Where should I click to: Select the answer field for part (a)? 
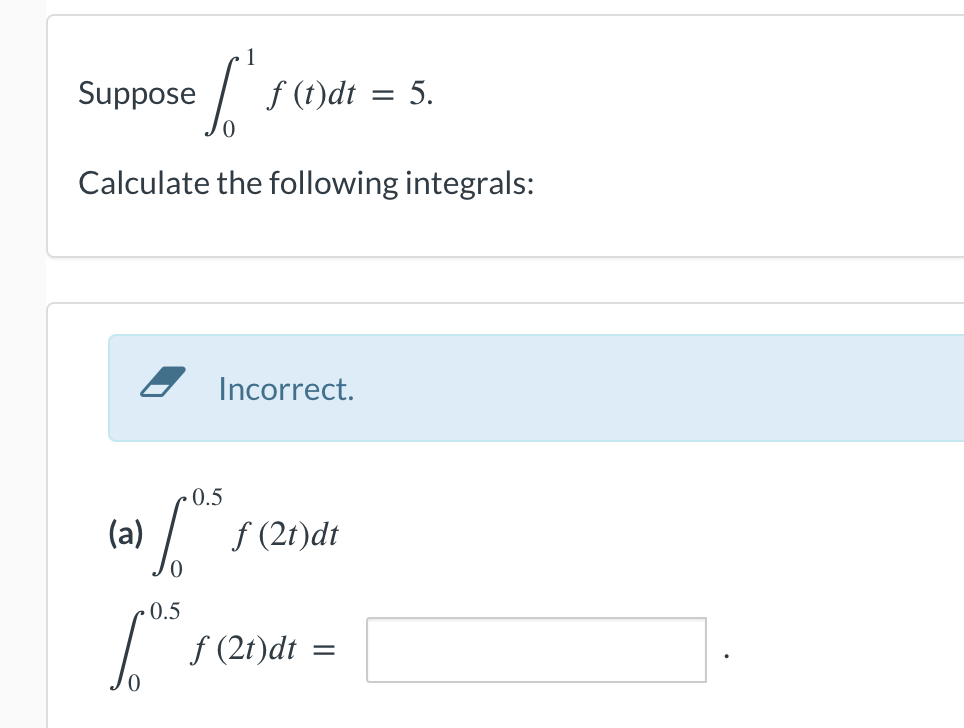(x=536, y=649)
